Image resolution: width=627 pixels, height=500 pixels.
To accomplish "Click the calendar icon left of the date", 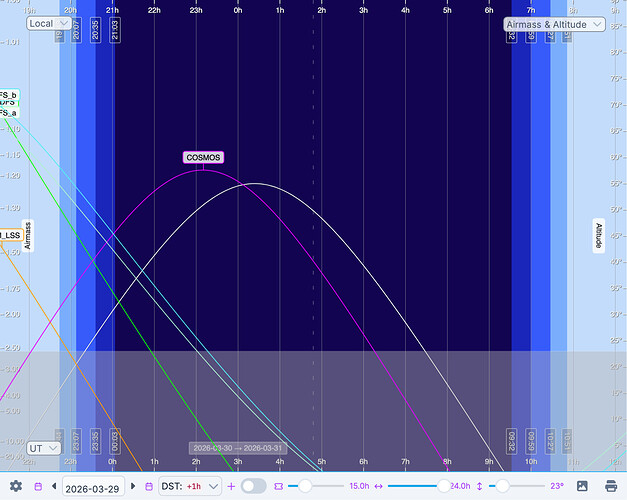I will pos(38,486).
